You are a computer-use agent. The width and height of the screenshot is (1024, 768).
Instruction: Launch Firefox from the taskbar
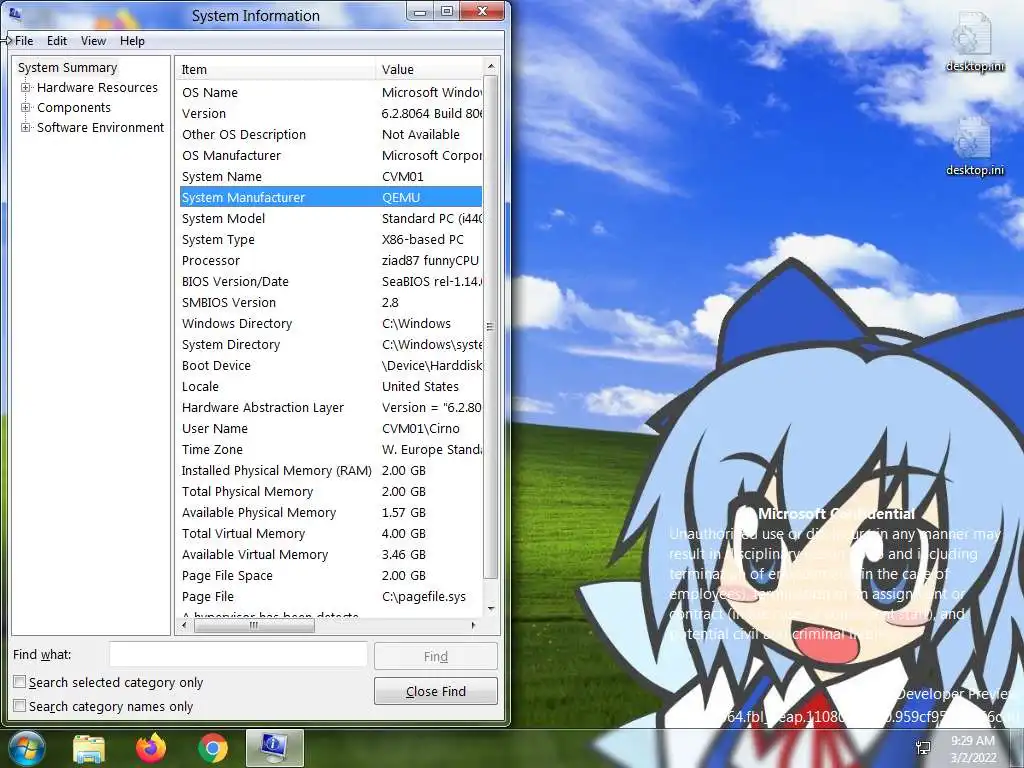pos(151,748)
